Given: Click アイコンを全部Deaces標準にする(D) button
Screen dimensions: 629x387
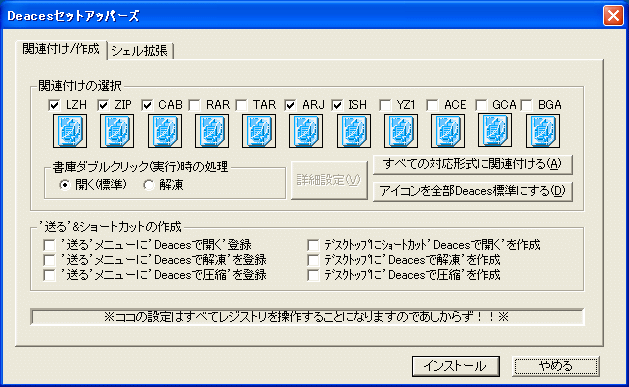Looking at the screenshot, I should point(473,191).
